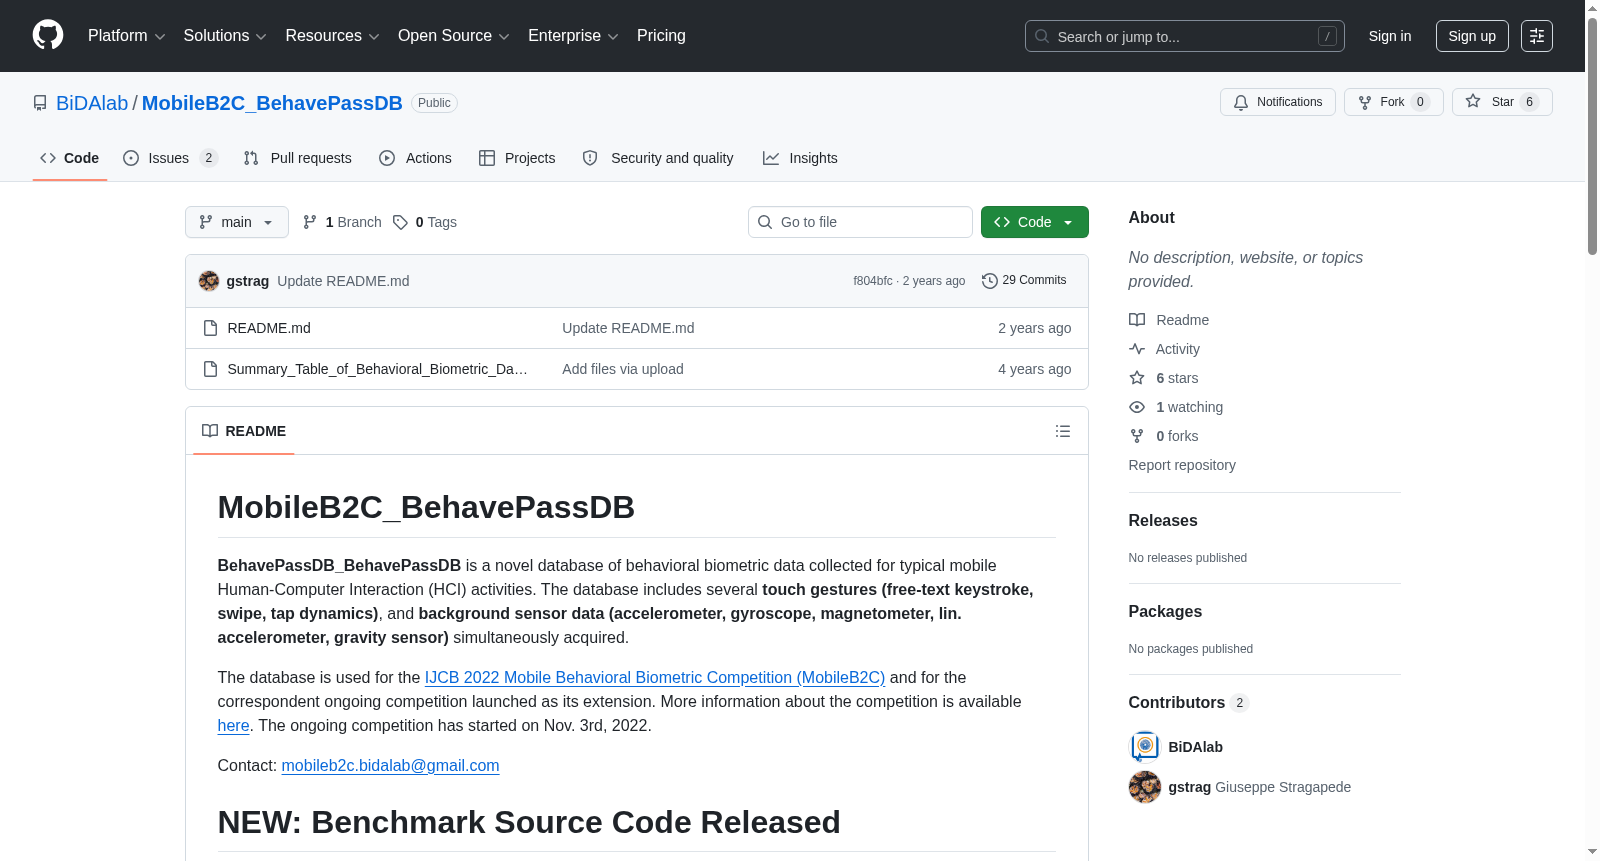
Task: Click the mobileb2c.bidalab@gmail.com contact link
Action: (390, 766)
